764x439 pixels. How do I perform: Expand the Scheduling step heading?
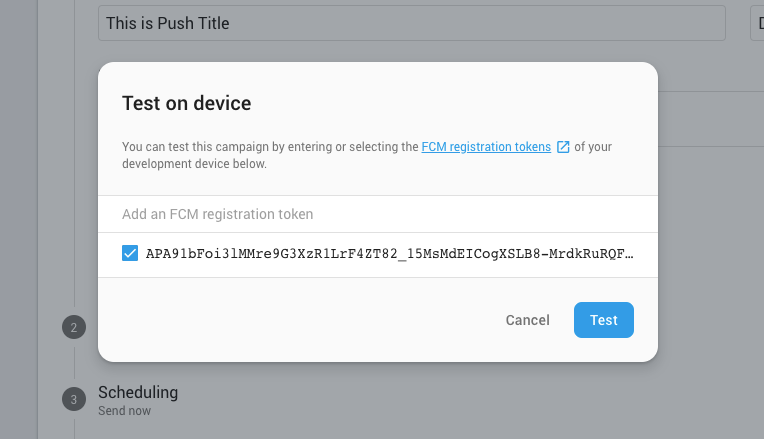coord(138,392)
